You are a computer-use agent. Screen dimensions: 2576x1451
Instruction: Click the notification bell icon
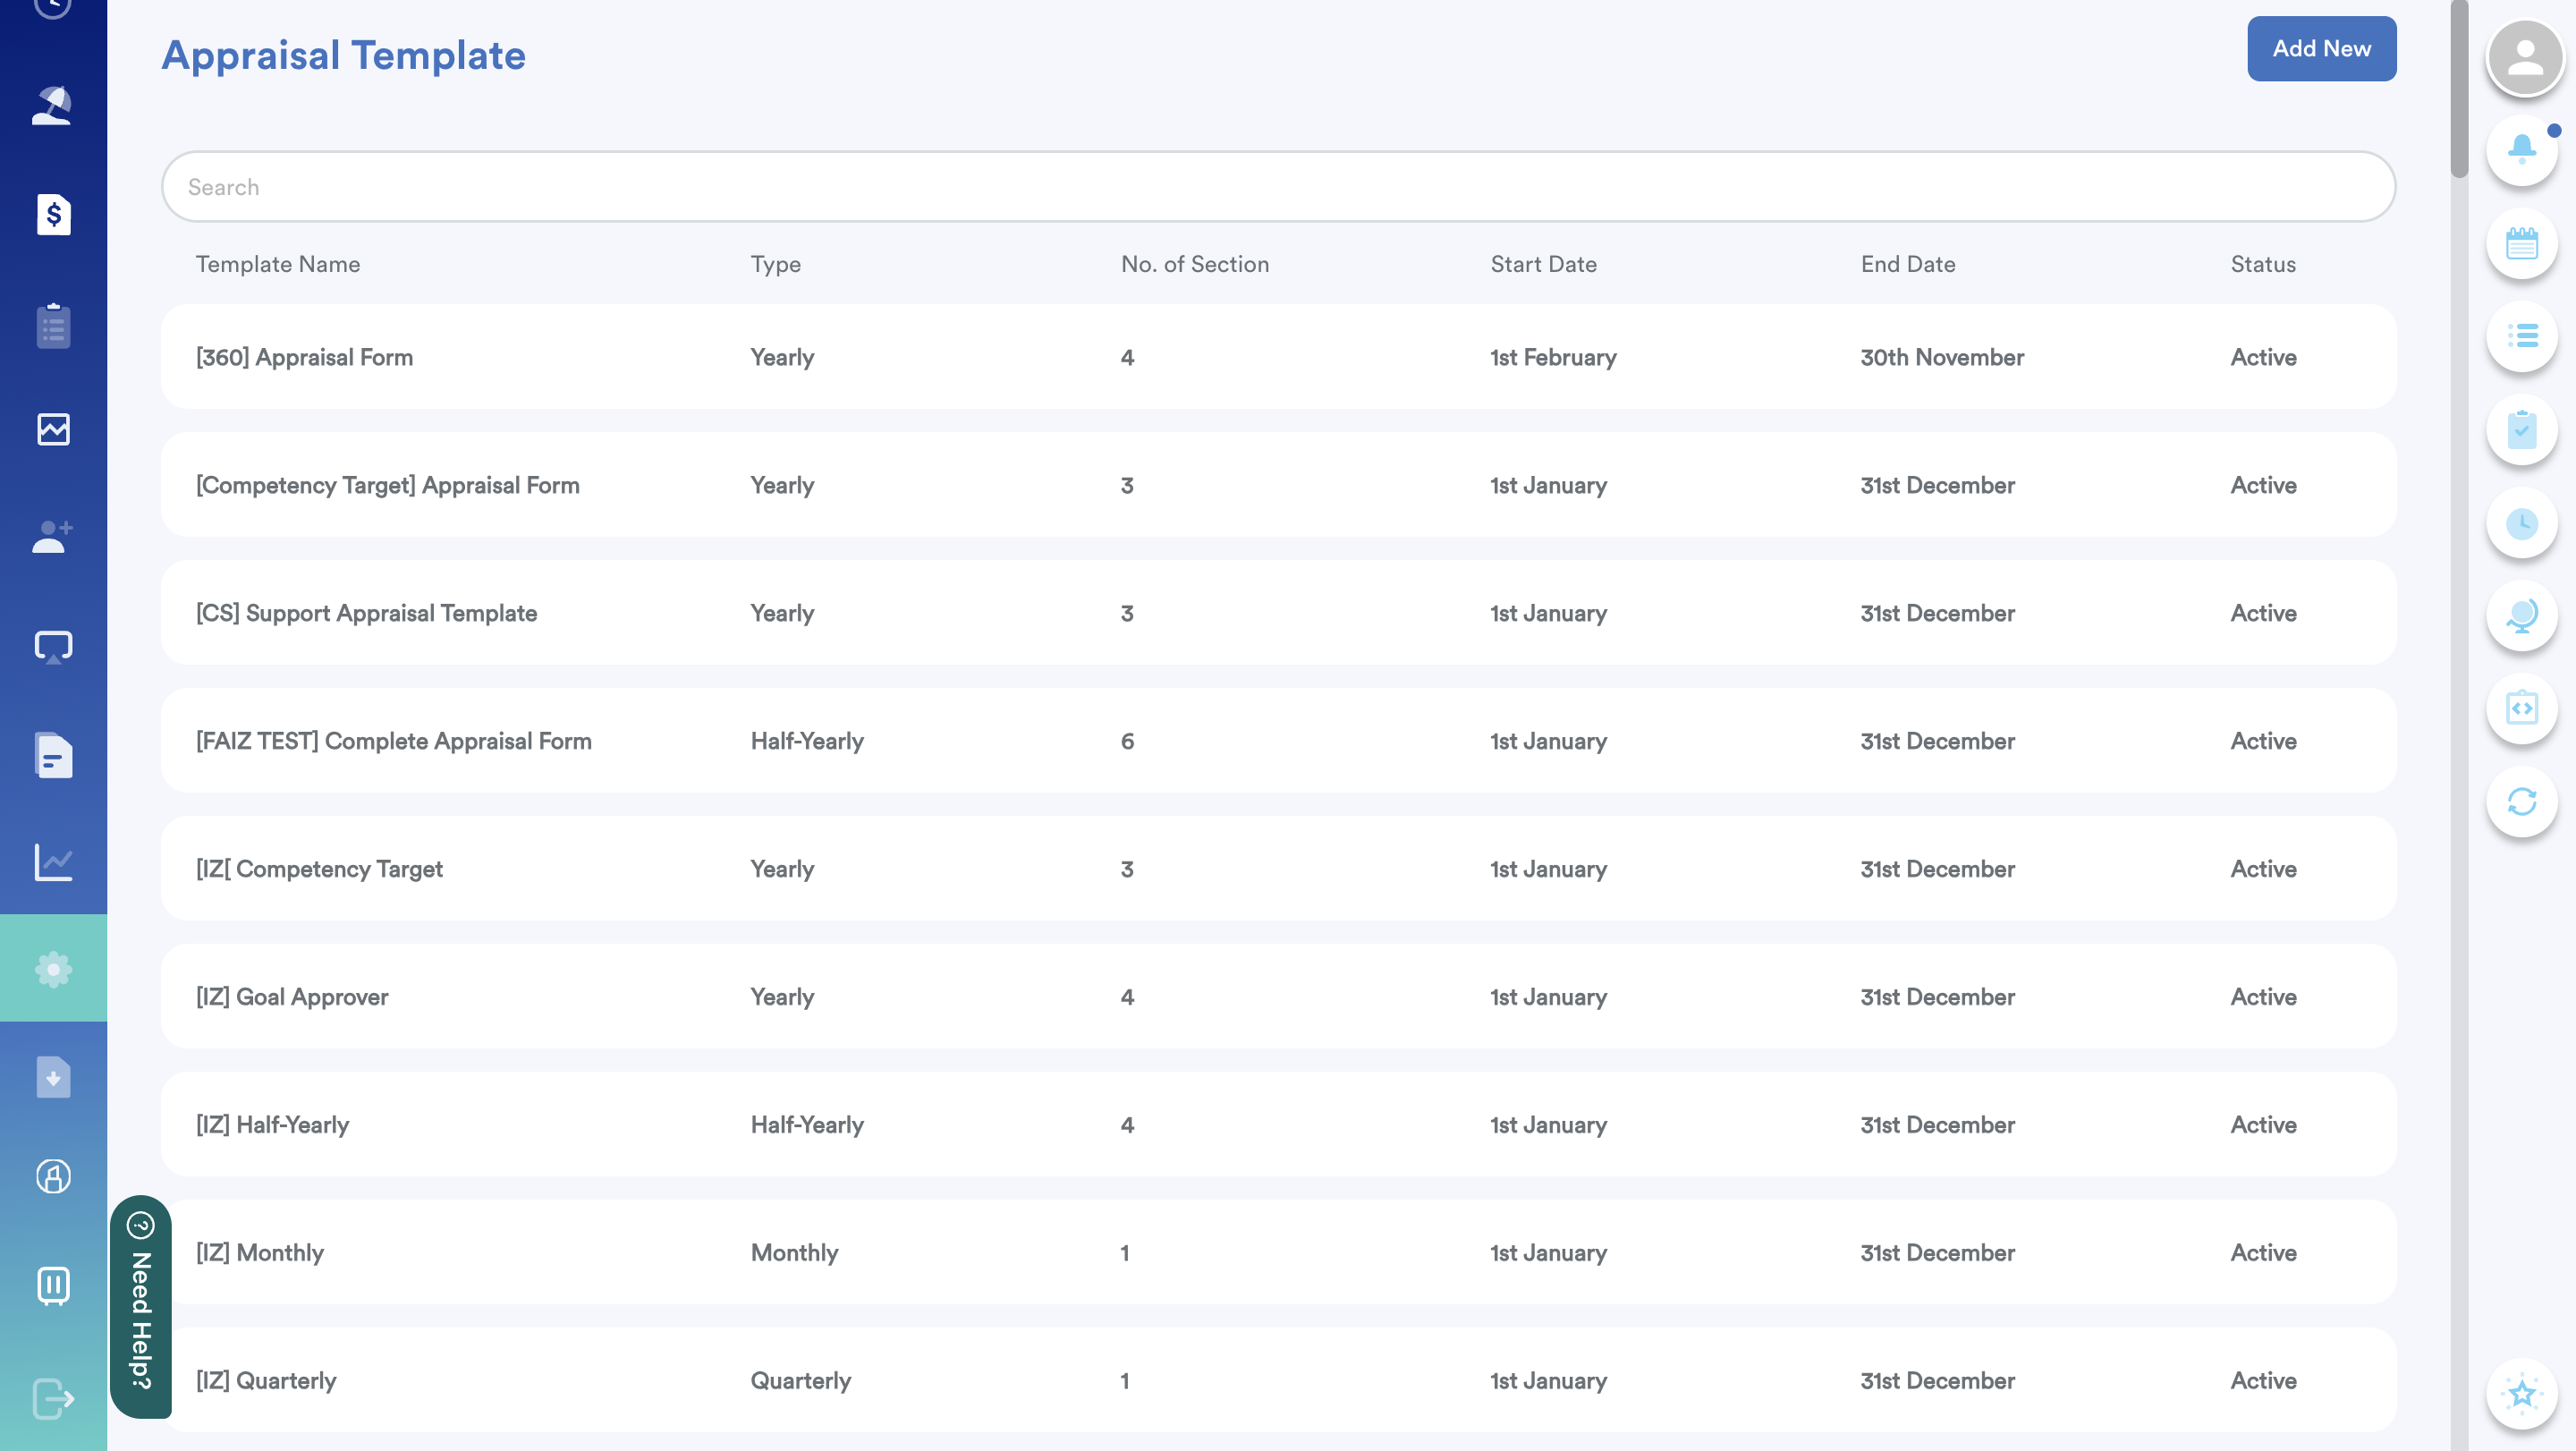point(2521,150)
